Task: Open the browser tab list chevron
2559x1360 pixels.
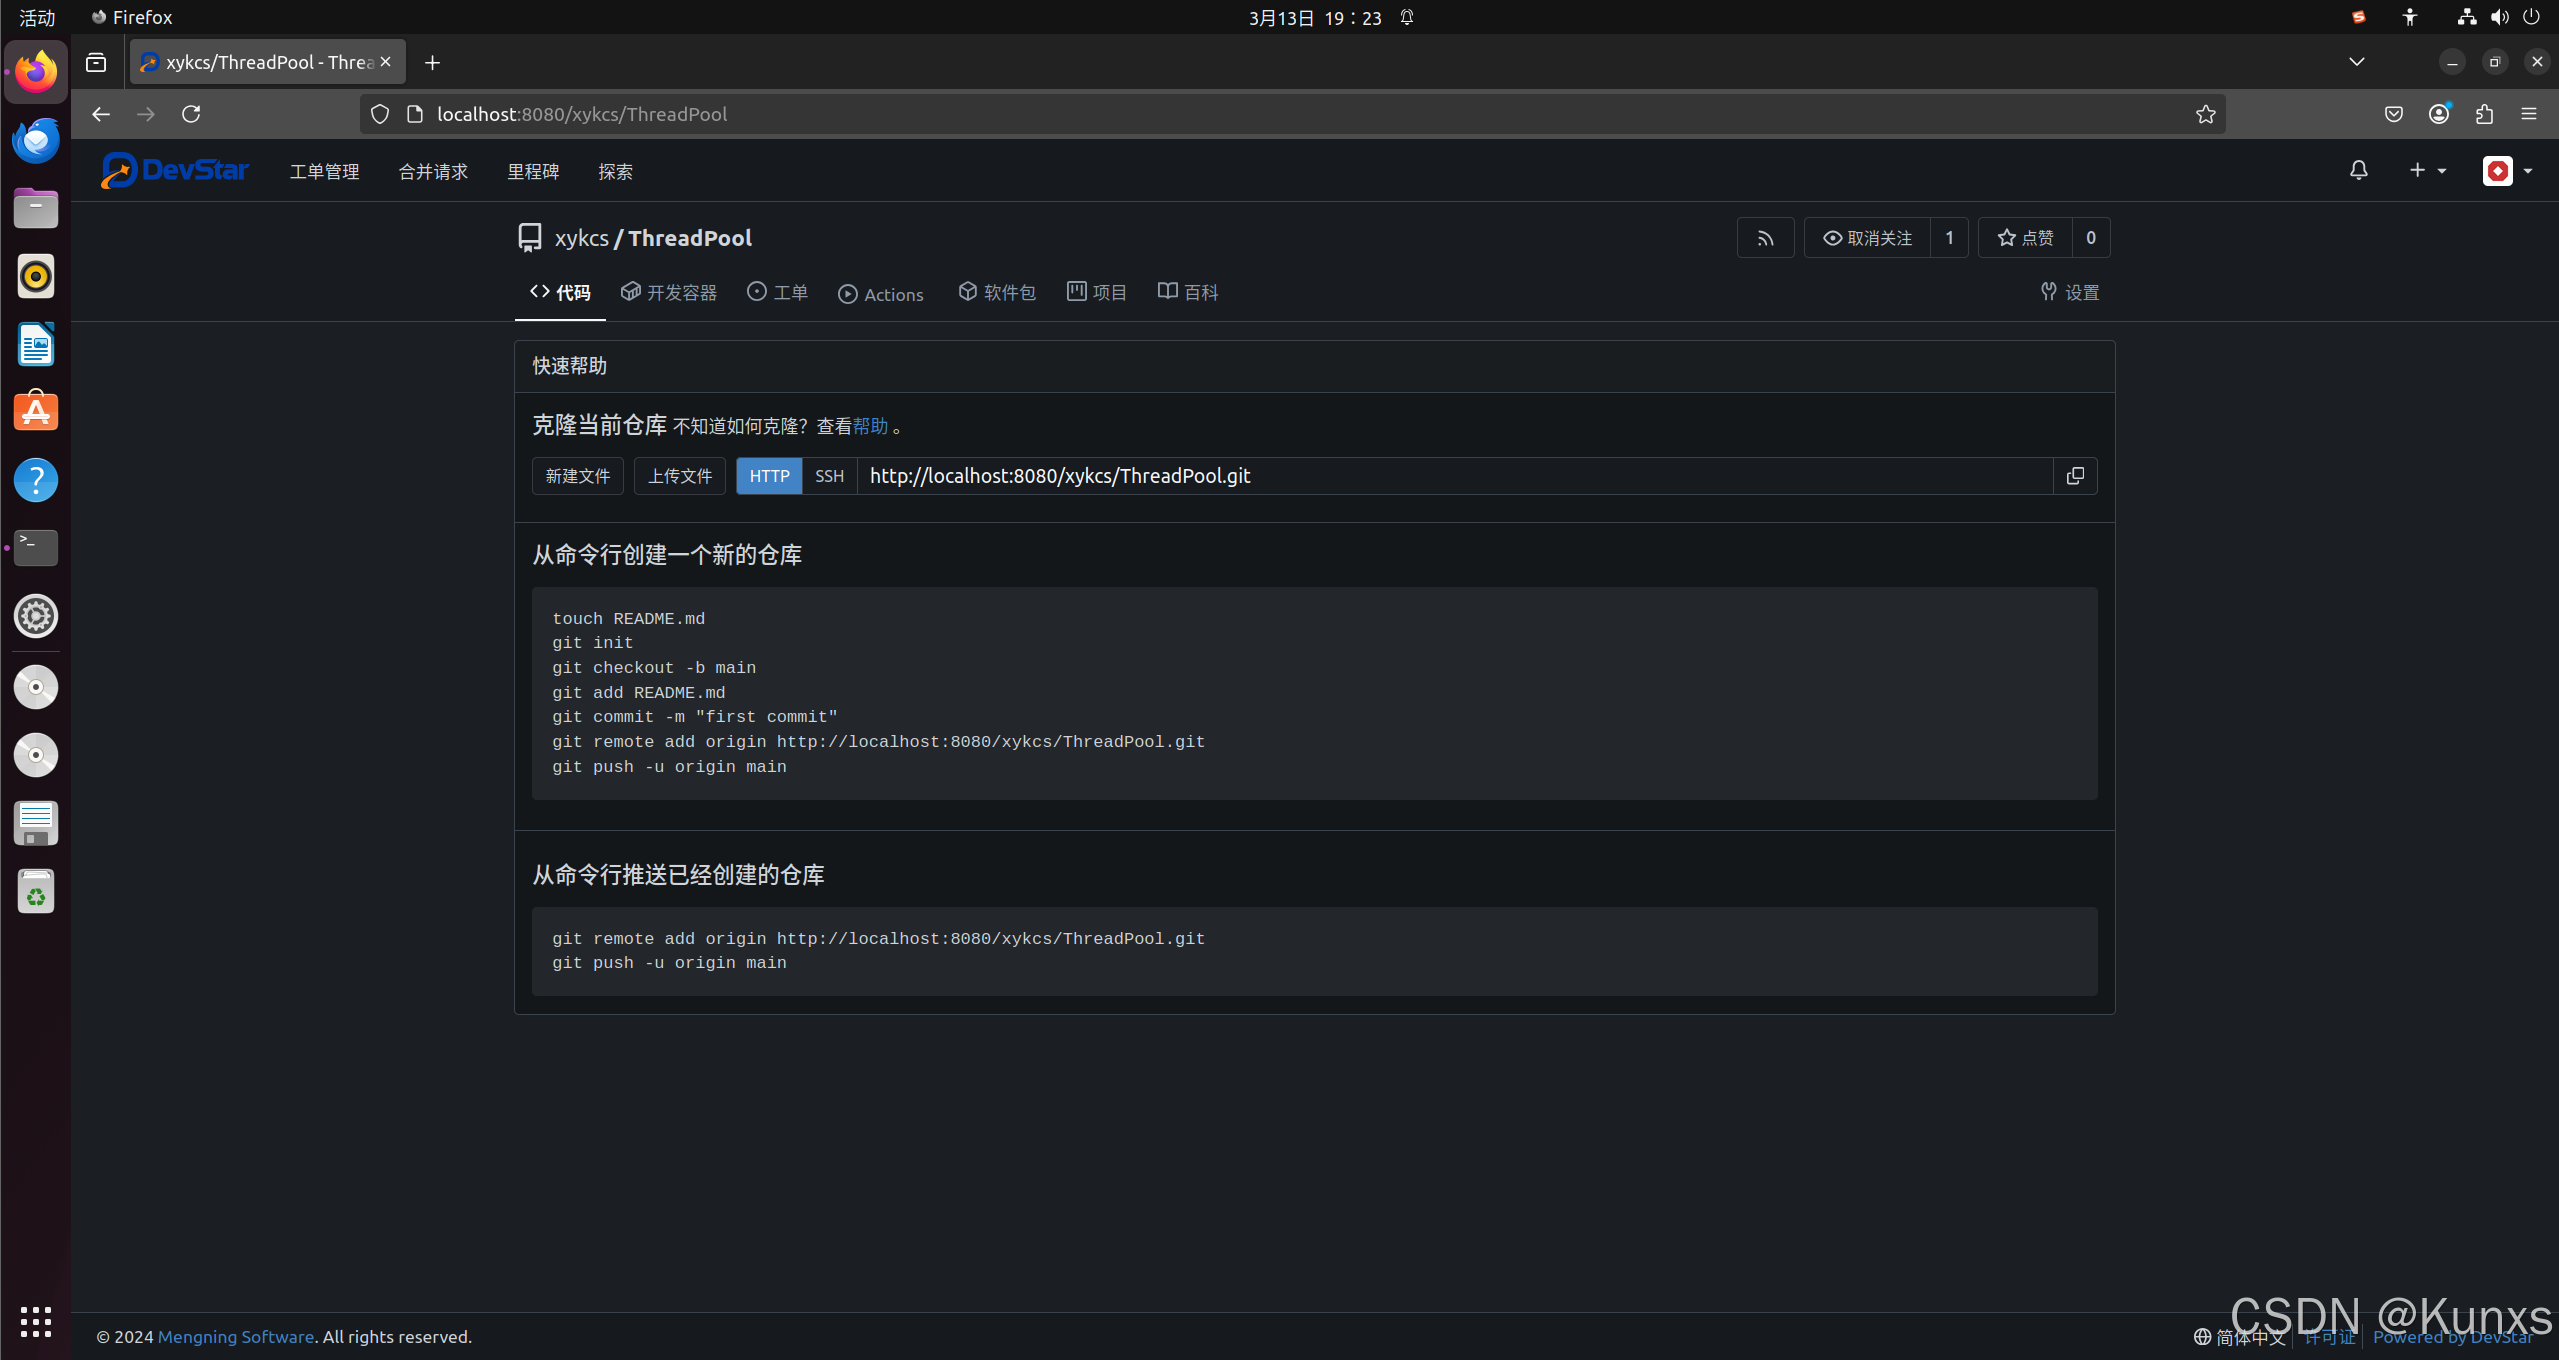Action: tap(2355, 61)
